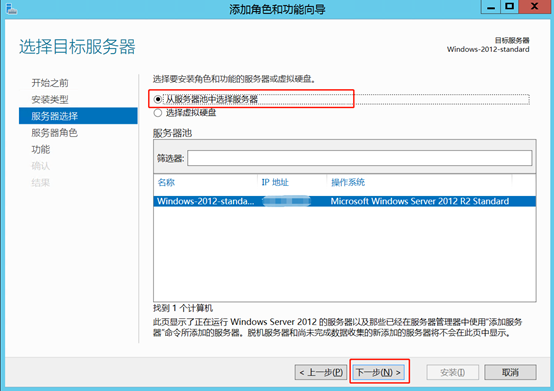The height and width of the screenshot is (391, 554).
Task: Cancel the wizard with the 取消 button
Action: coord(510,372)
